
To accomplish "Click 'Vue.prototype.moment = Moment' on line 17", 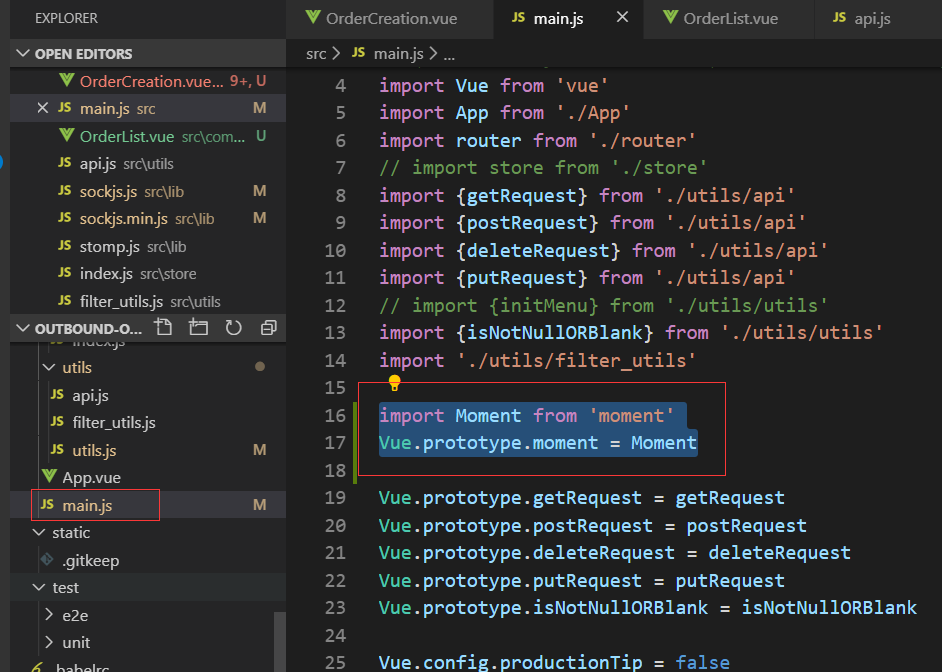I will 538,443.
